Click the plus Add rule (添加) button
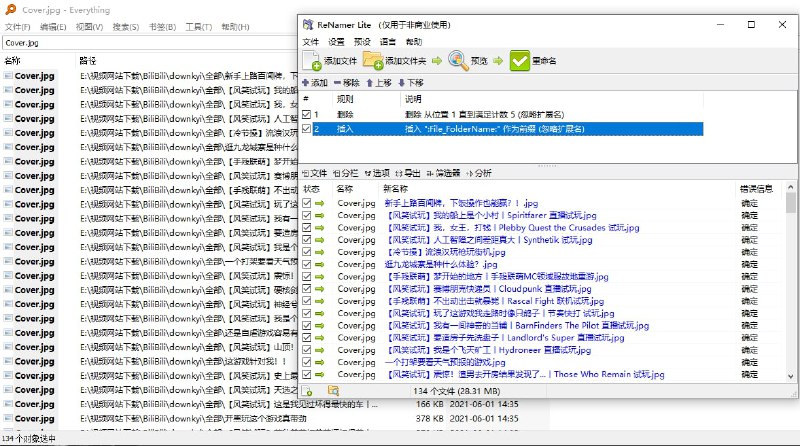Viewport: 800px width, 446px height. pos(315,83)
